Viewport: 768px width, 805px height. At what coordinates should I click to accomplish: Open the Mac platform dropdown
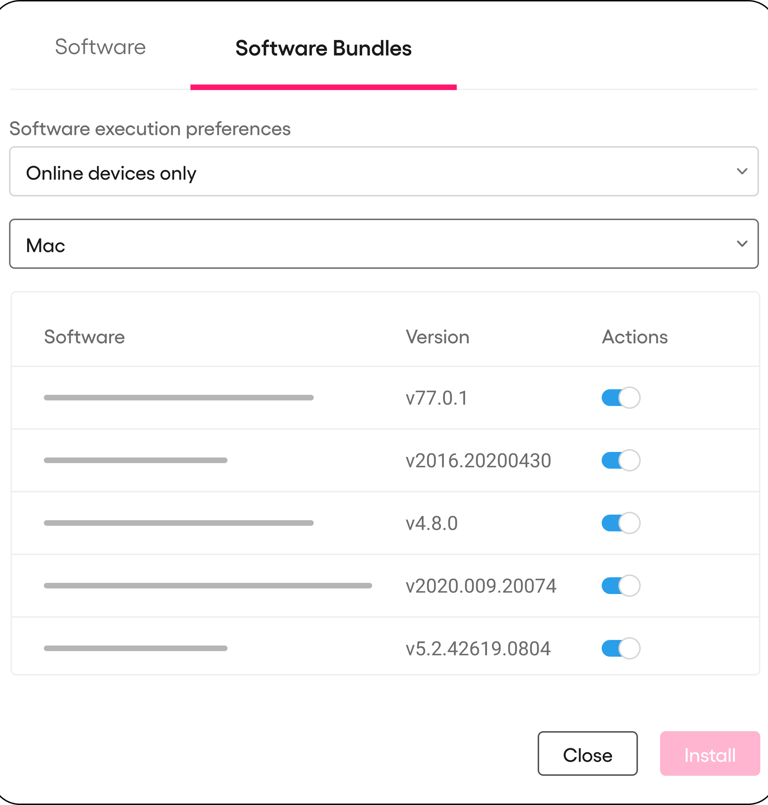click(383, 245)
